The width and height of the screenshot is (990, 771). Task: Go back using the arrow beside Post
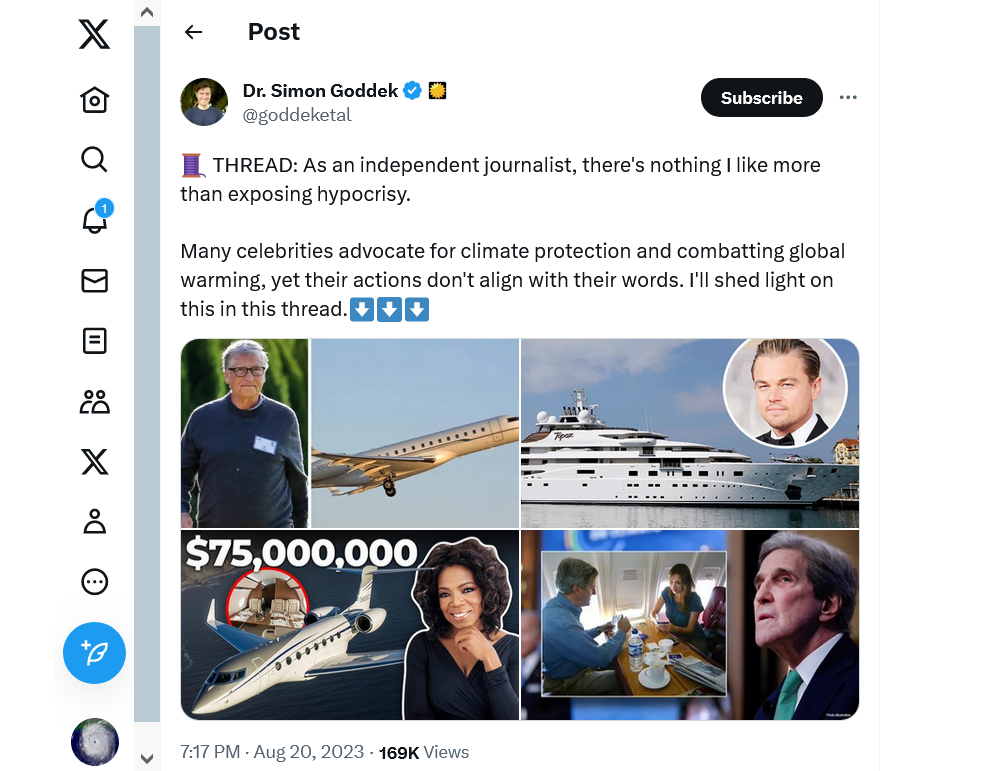[193, 32]
